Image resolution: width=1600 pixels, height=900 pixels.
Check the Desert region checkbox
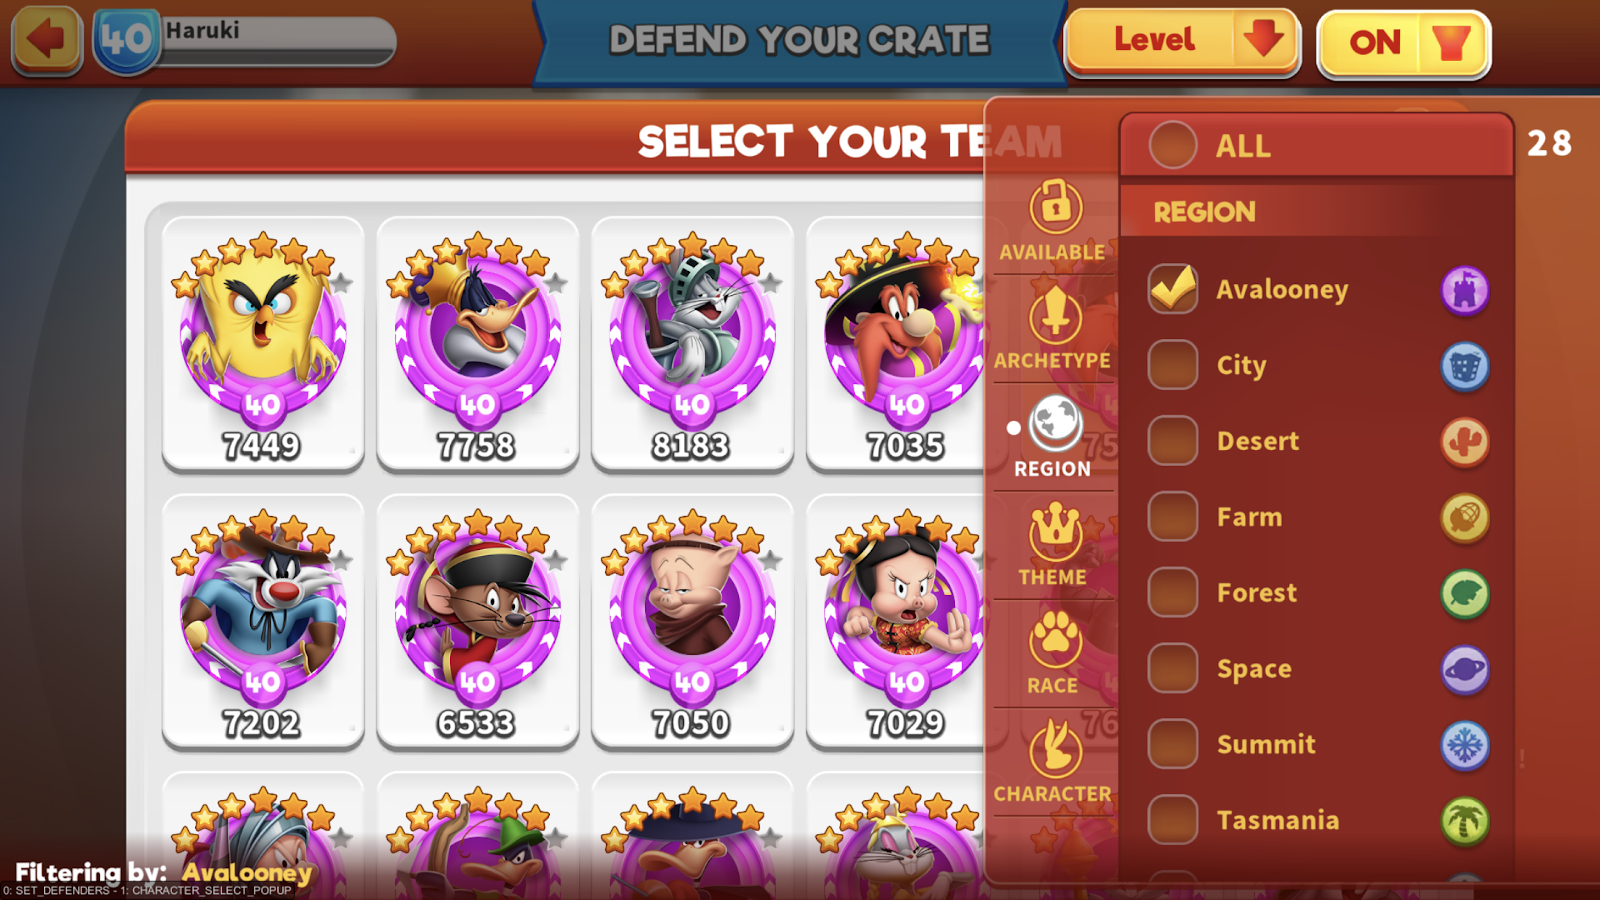pyautogui.click(x=1173, y=441)
